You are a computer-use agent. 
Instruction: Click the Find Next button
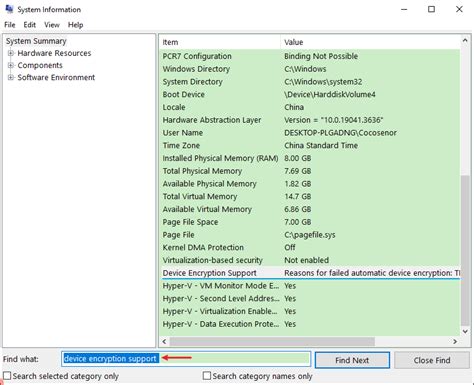click(352, 360)
